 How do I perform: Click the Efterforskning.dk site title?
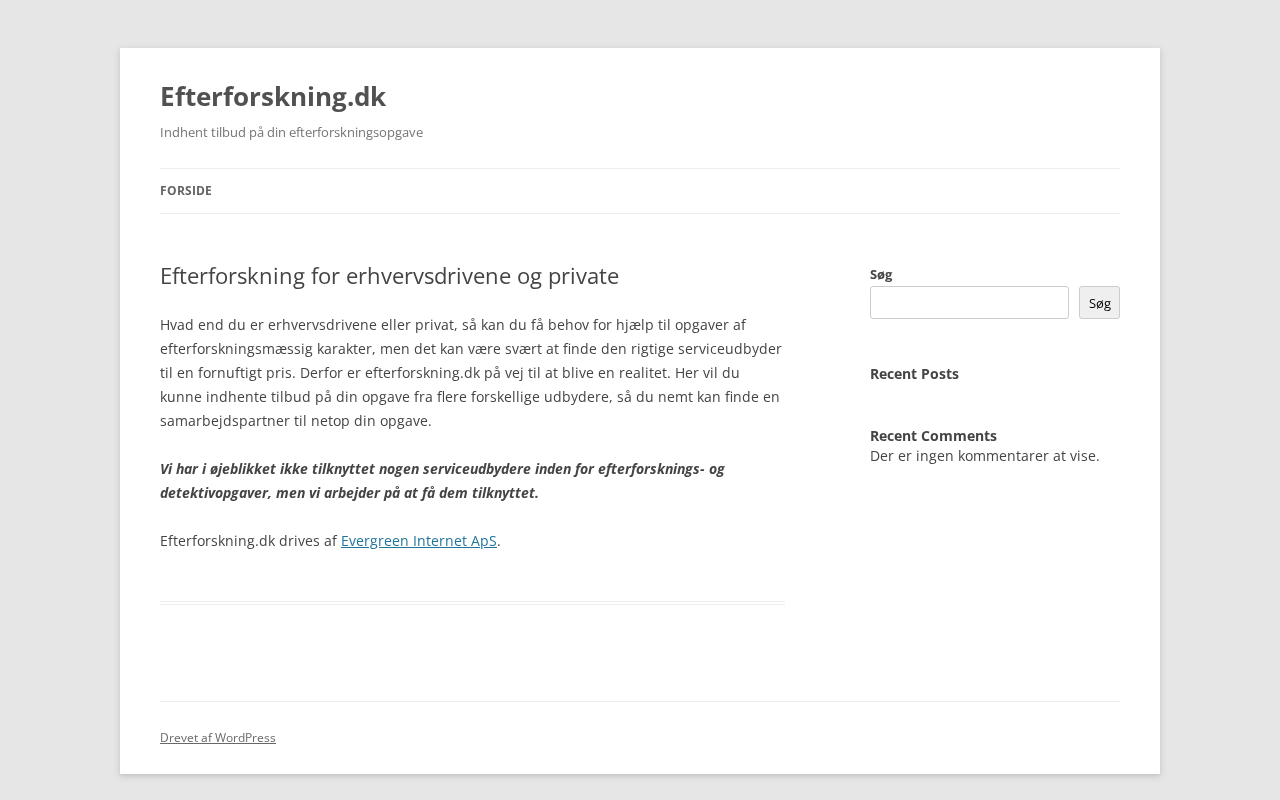click(272, 96)
